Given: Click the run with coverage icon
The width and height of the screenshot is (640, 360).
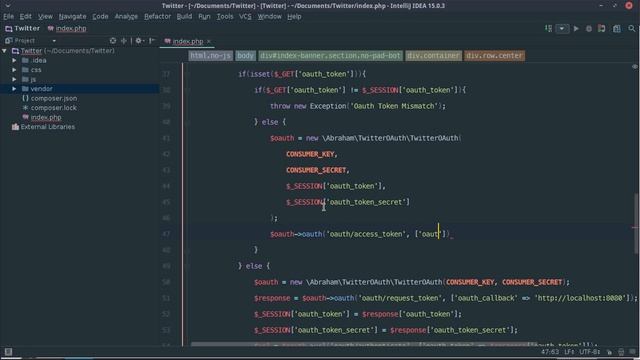Looking at the screenshot, I should [x=602, y=29].
